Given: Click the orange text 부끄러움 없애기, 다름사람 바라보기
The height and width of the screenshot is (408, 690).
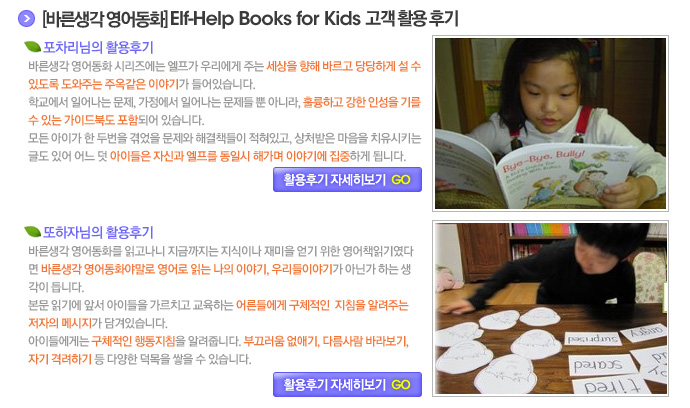Looking at the screenshot, I should point(326,341).
